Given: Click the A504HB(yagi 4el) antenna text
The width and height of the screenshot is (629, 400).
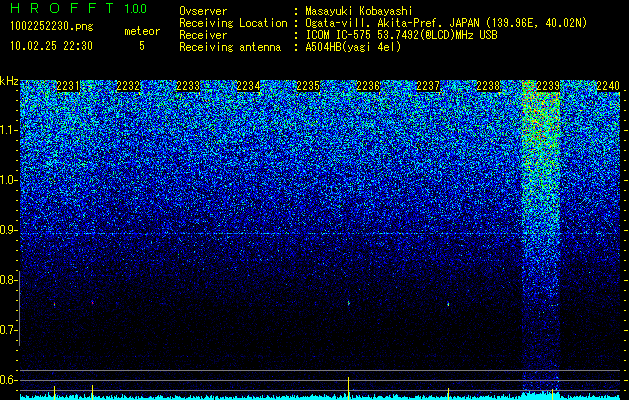Looking at the screenshot, I should [353, 47].
